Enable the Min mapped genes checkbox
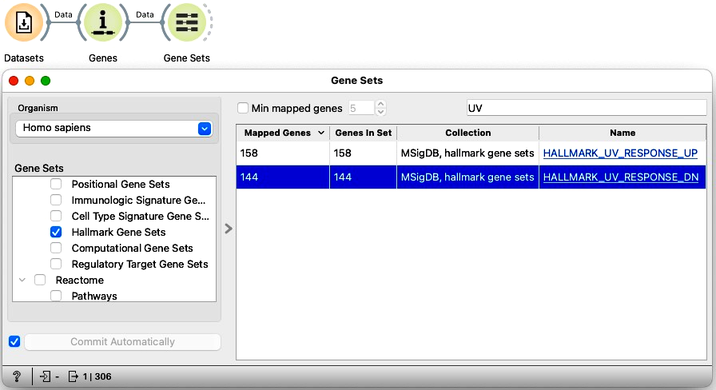This screenshot has width=716, height=390. 242,108
